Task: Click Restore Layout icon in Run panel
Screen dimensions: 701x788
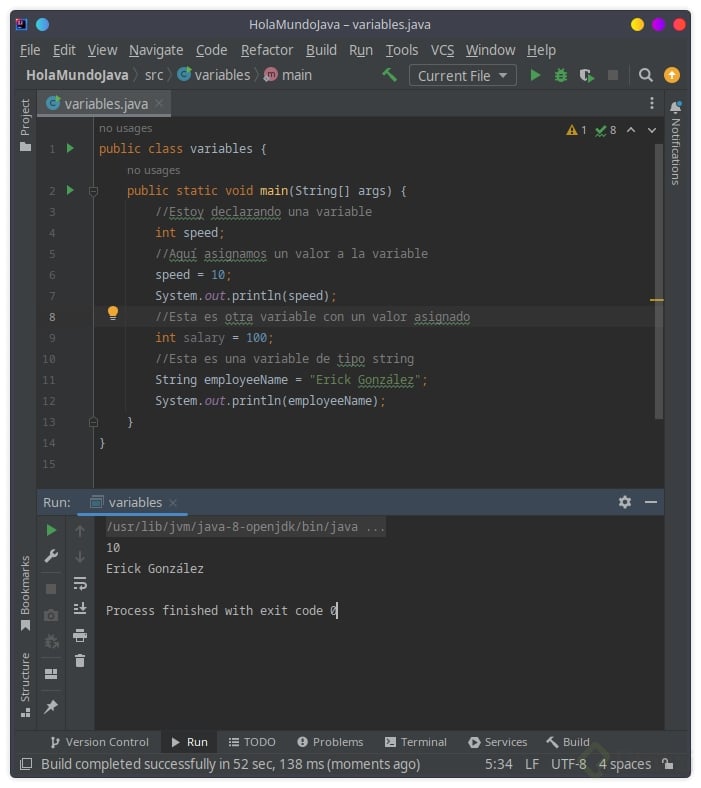Action: pyautogui.click(x=51, y=674)
